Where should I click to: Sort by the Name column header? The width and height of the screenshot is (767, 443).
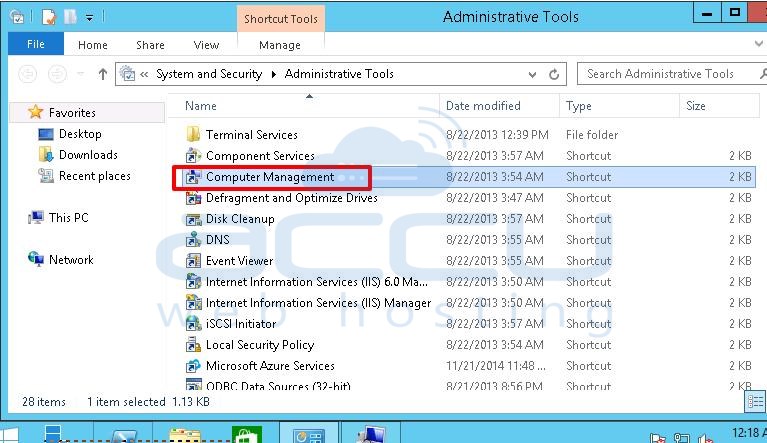304,106
